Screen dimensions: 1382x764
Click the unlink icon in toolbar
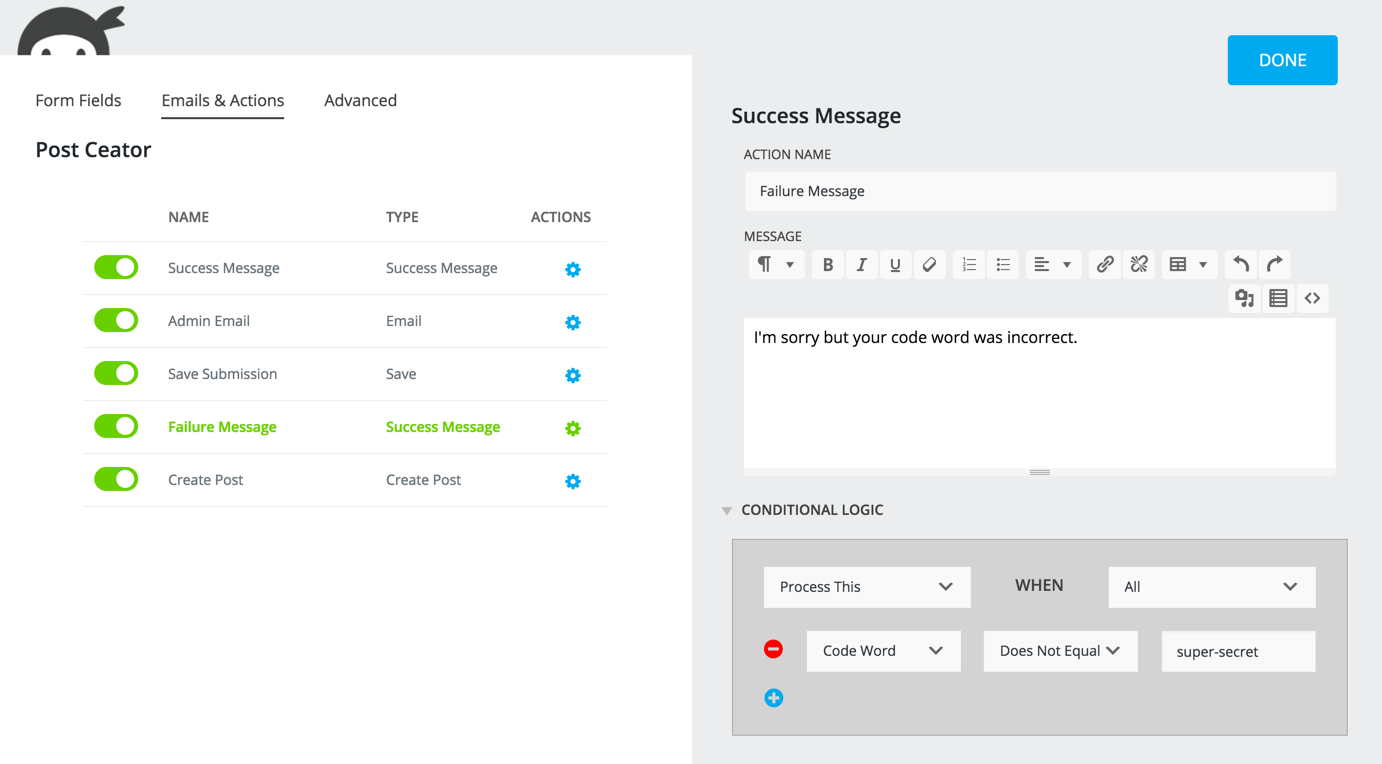pyautogui.click(x=1139, y=265)
